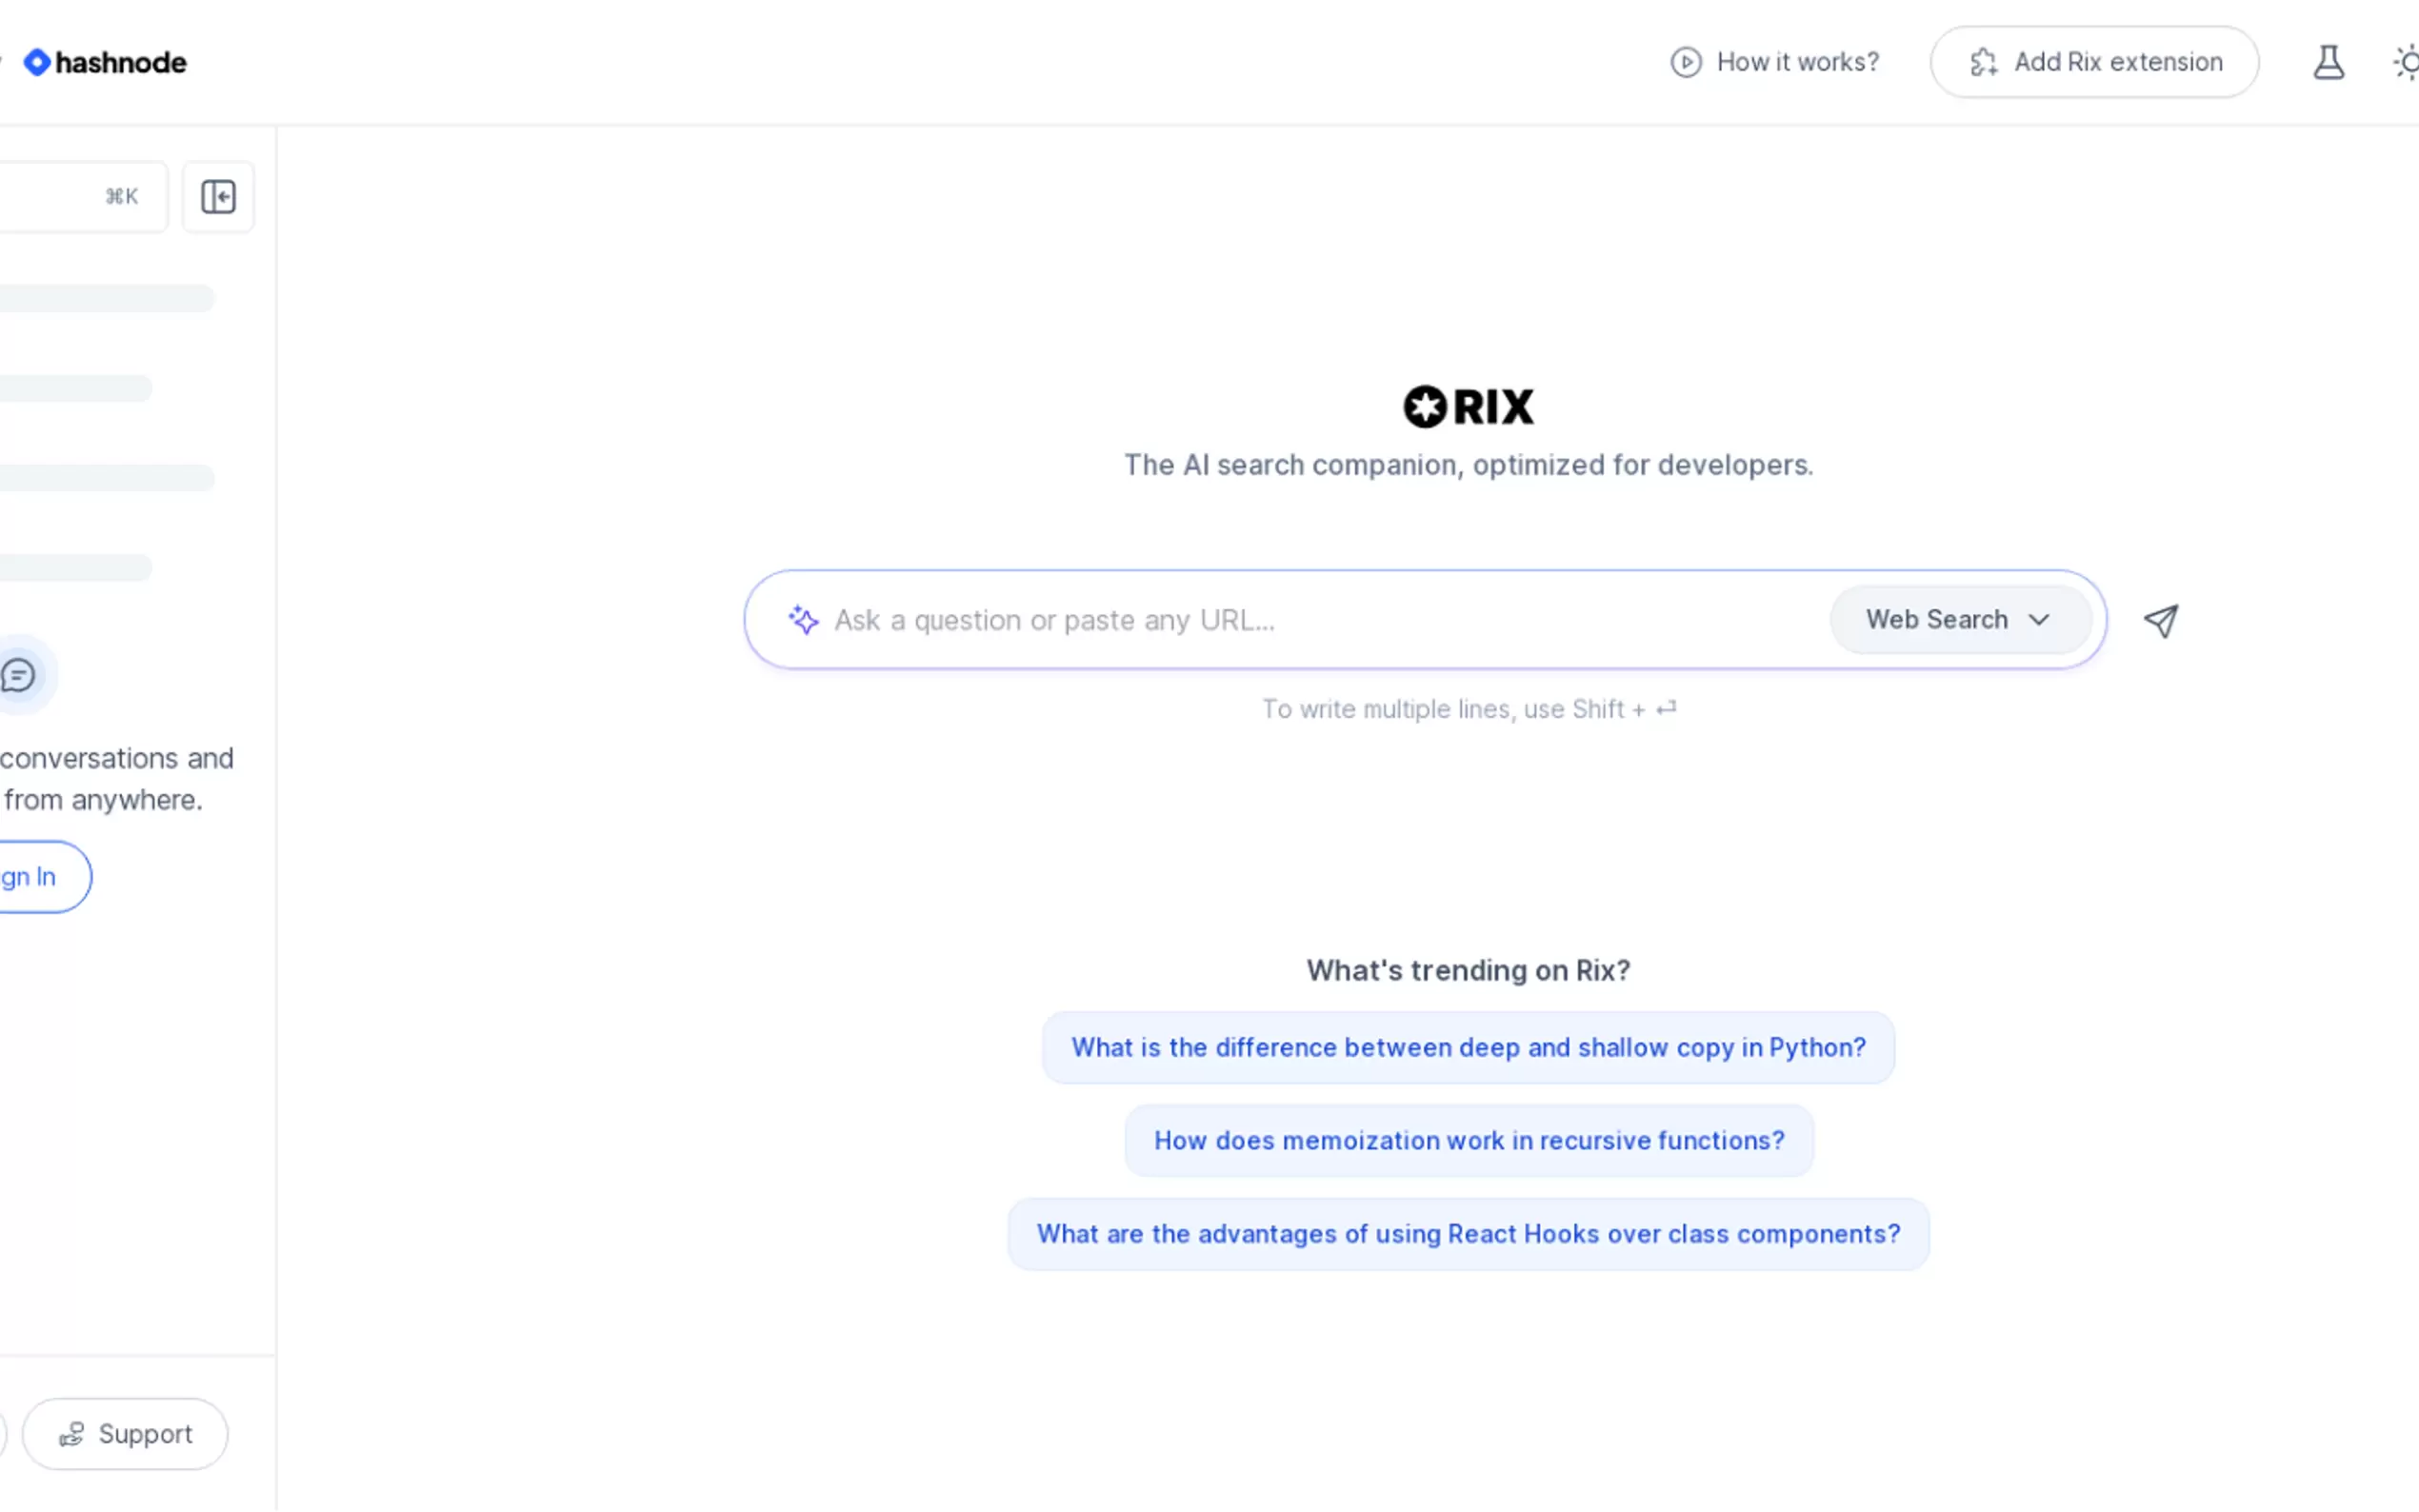Click the sparkle icon in search box

pyautogui.click(x=803, y=620)
